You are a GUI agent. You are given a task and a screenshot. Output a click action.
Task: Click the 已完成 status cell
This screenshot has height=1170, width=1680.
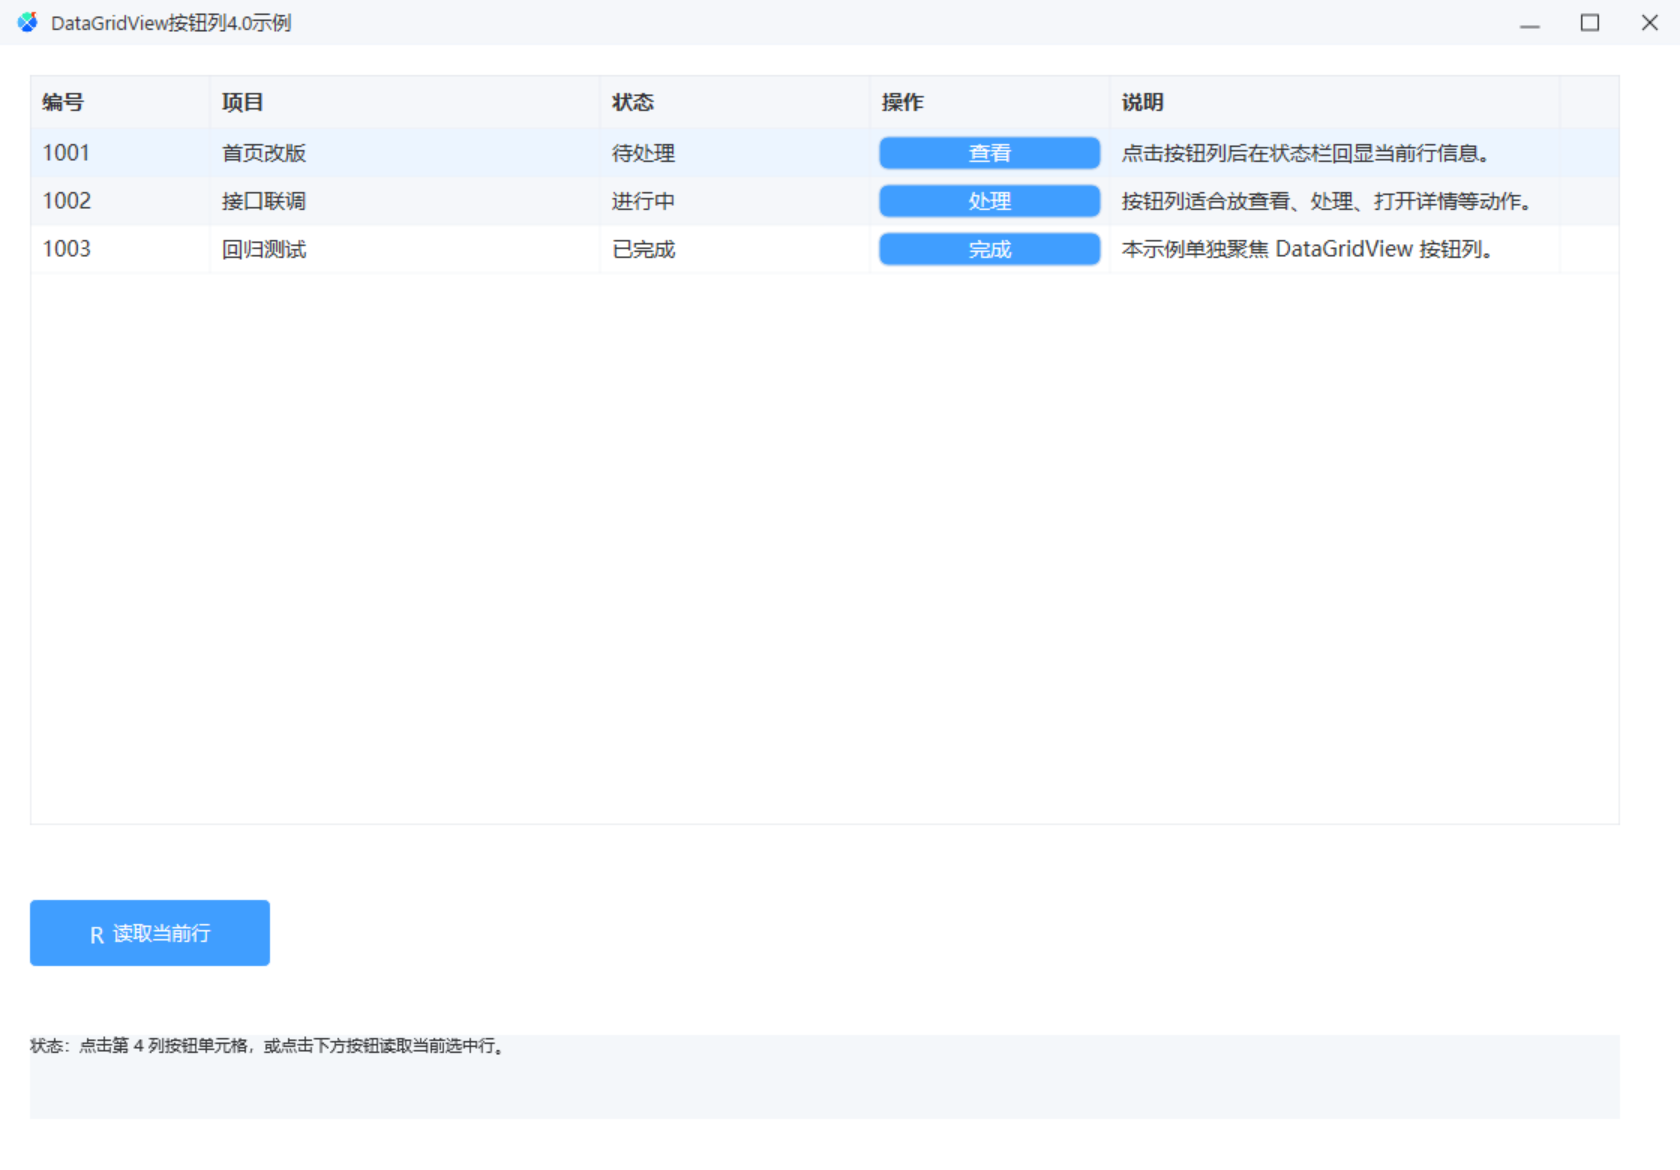(x=735, y=249)
